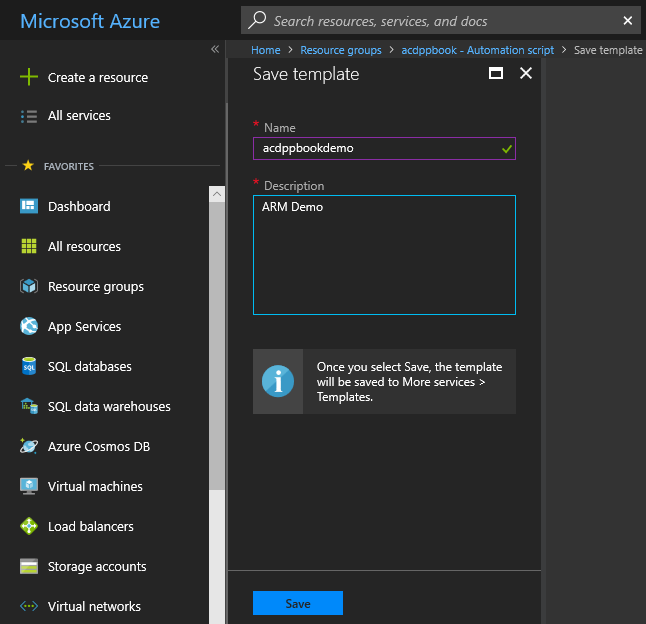Open the Azure Cosmos DB icon
The height and width of the screenshot is (624, 646).
pos(29,446)
